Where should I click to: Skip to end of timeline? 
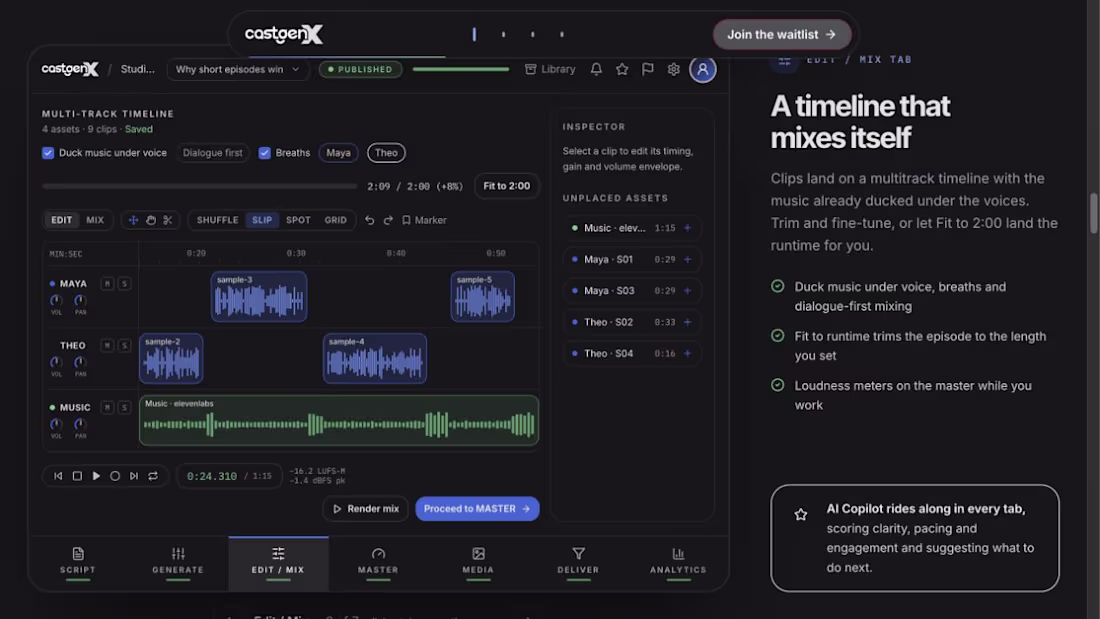click(x=134, y=476)
